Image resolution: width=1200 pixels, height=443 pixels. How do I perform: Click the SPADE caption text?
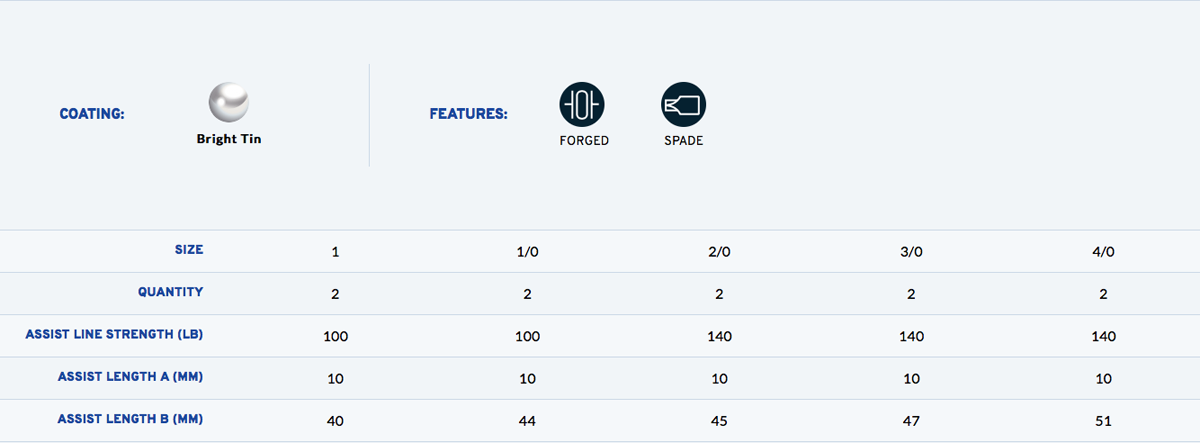684,141
